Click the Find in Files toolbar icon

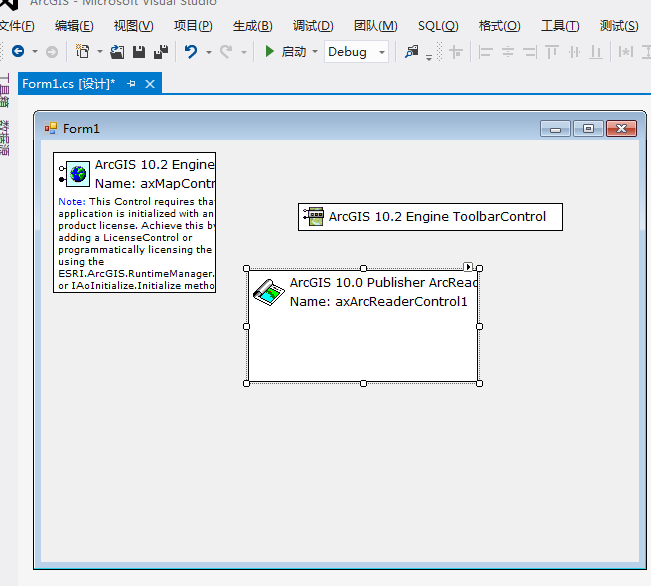411,51
